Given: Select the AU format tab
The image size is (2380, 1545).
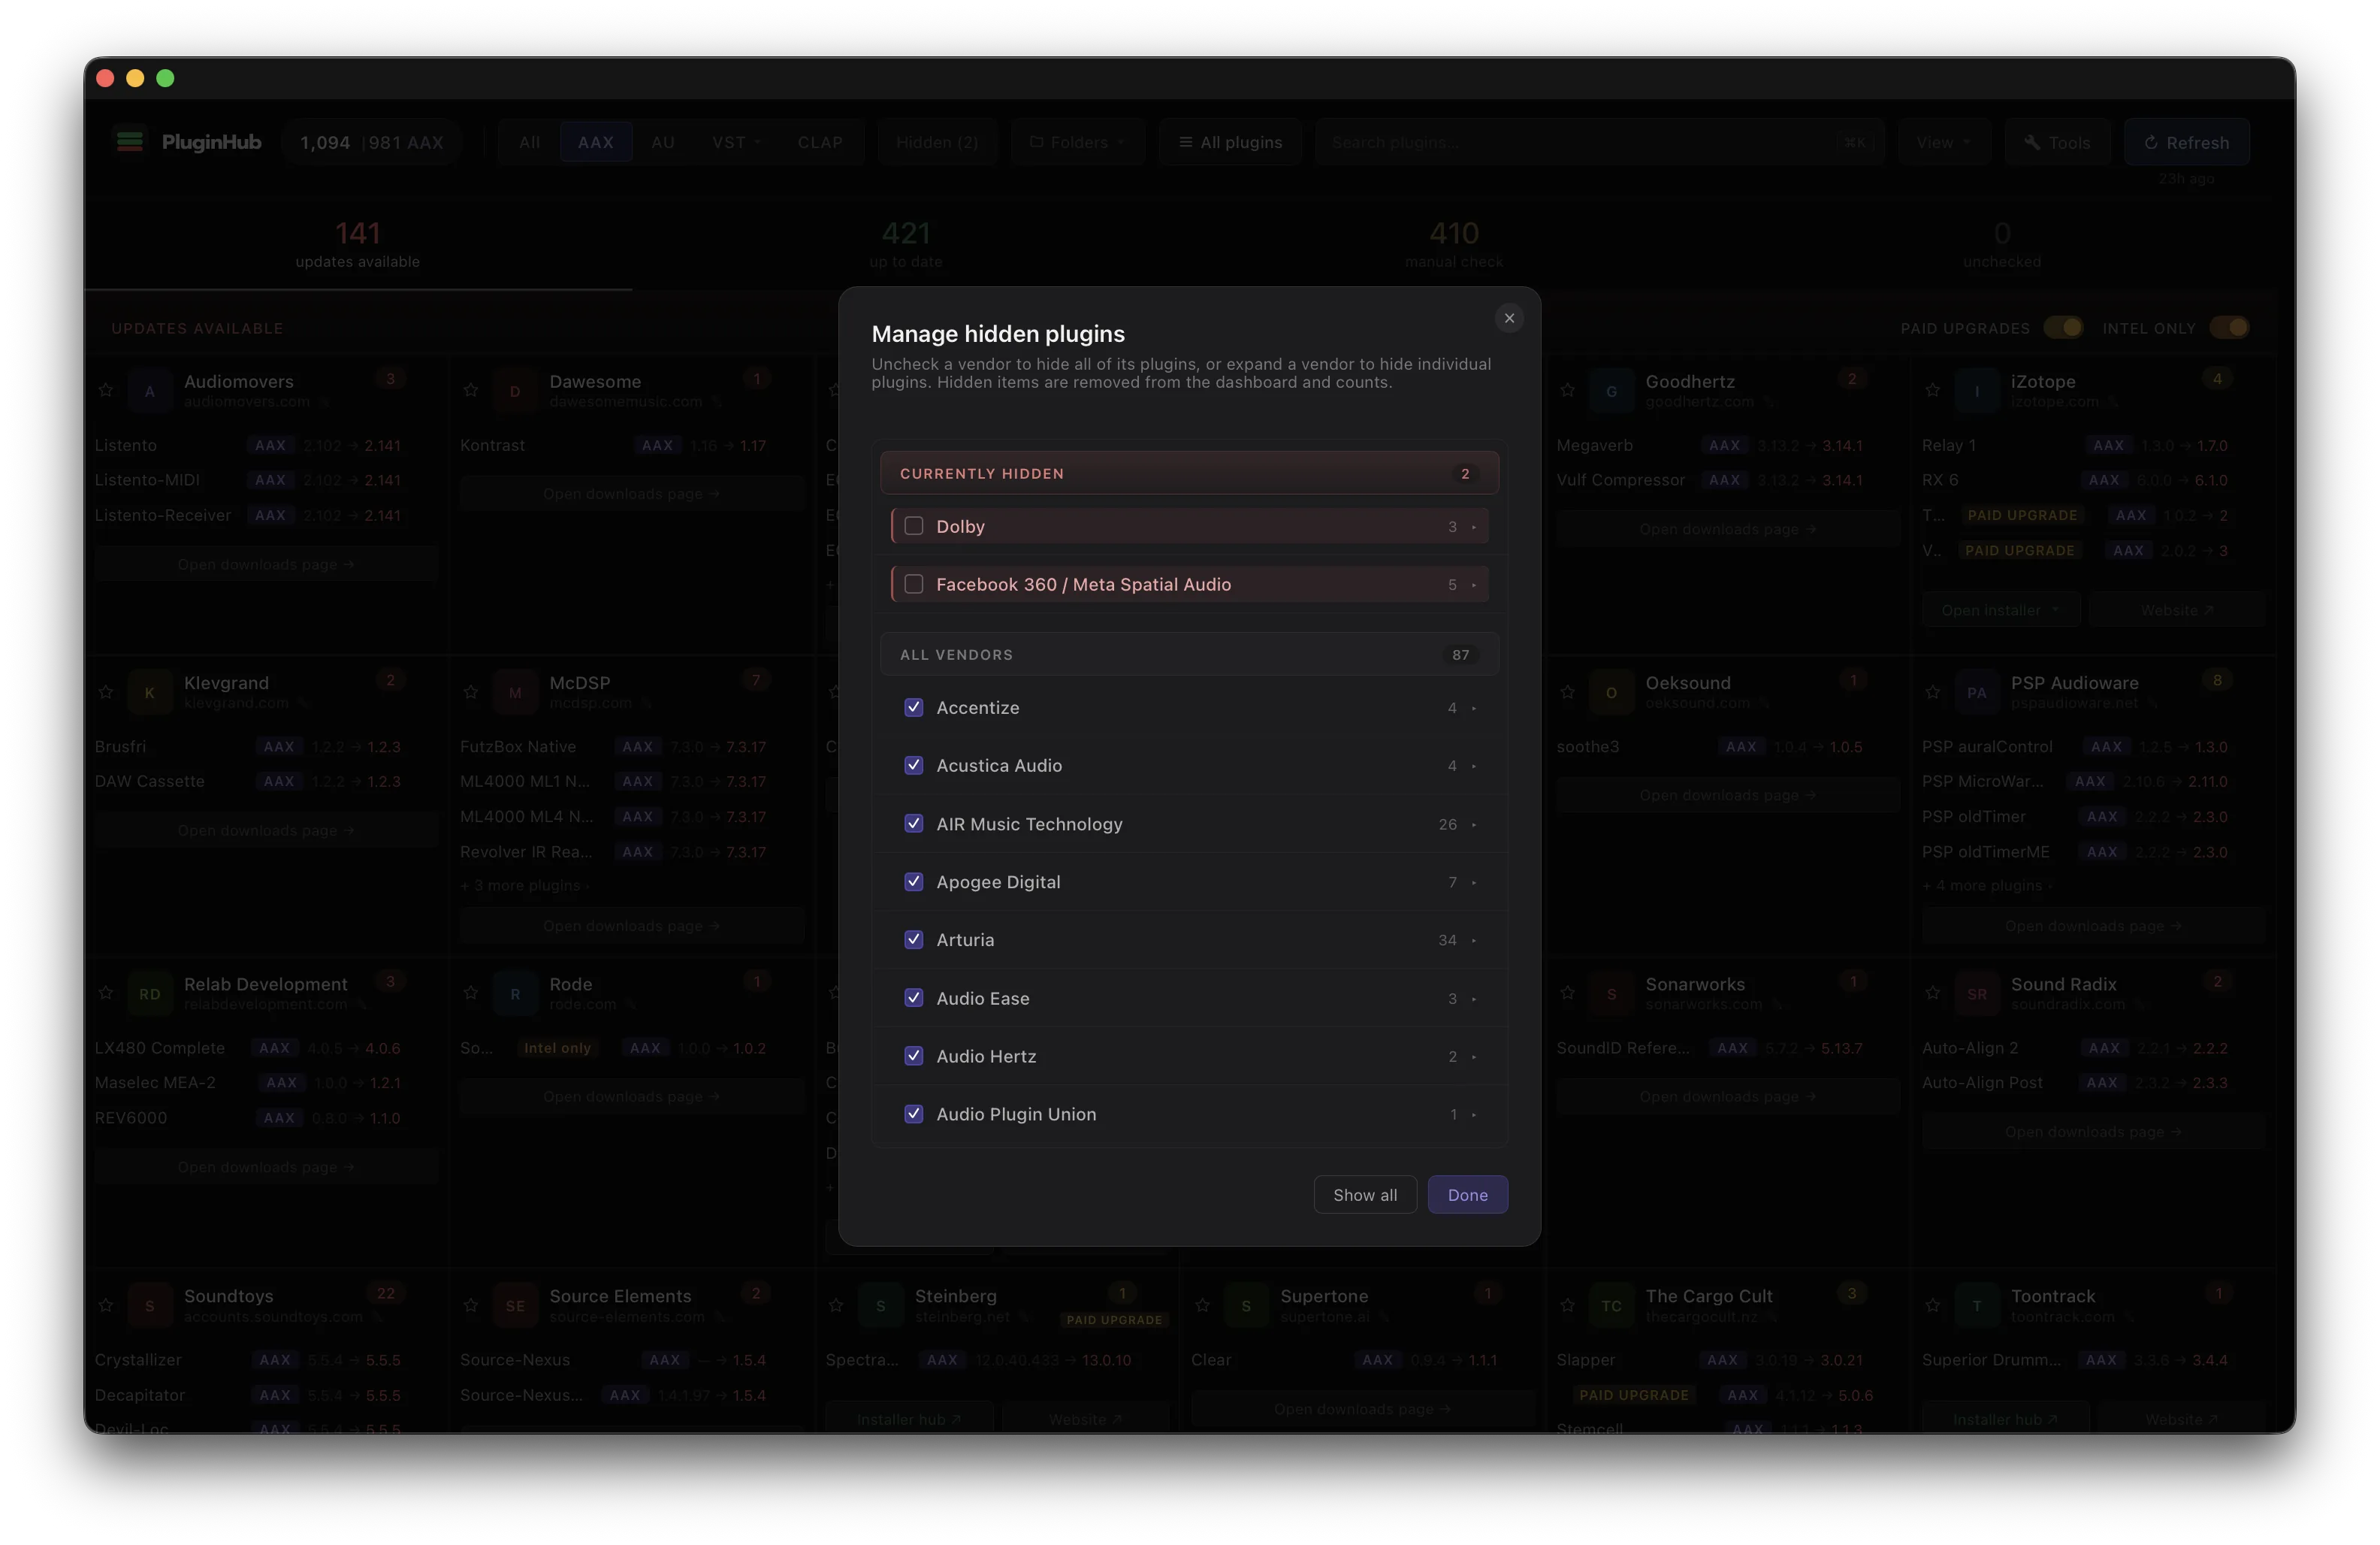Looking at the screenshot, I should (x=663, y=142).
